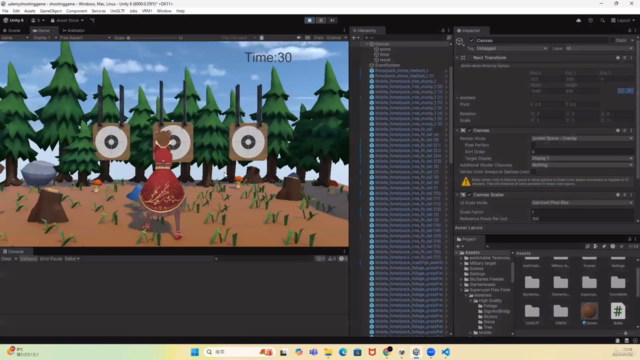Toggle the Canvas GameObject active checkbox
The image size is (640, 360).
coord(471,40)
